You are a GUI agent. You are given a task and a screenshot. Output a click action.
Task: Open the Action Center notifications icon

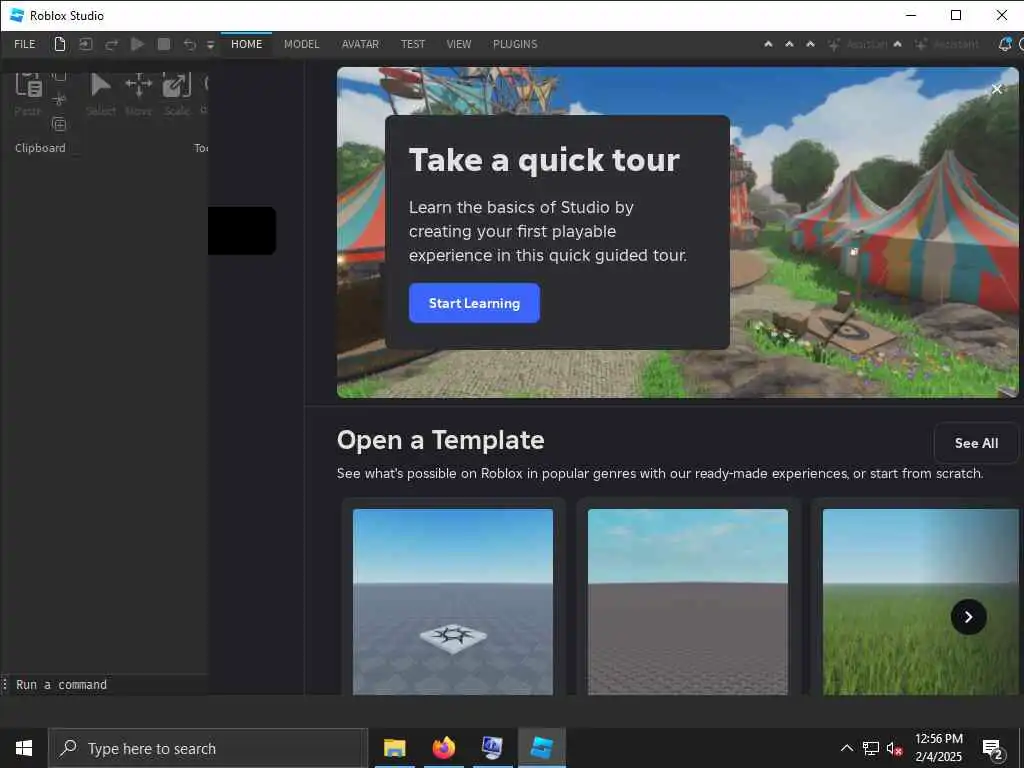[x=993, y=748]
